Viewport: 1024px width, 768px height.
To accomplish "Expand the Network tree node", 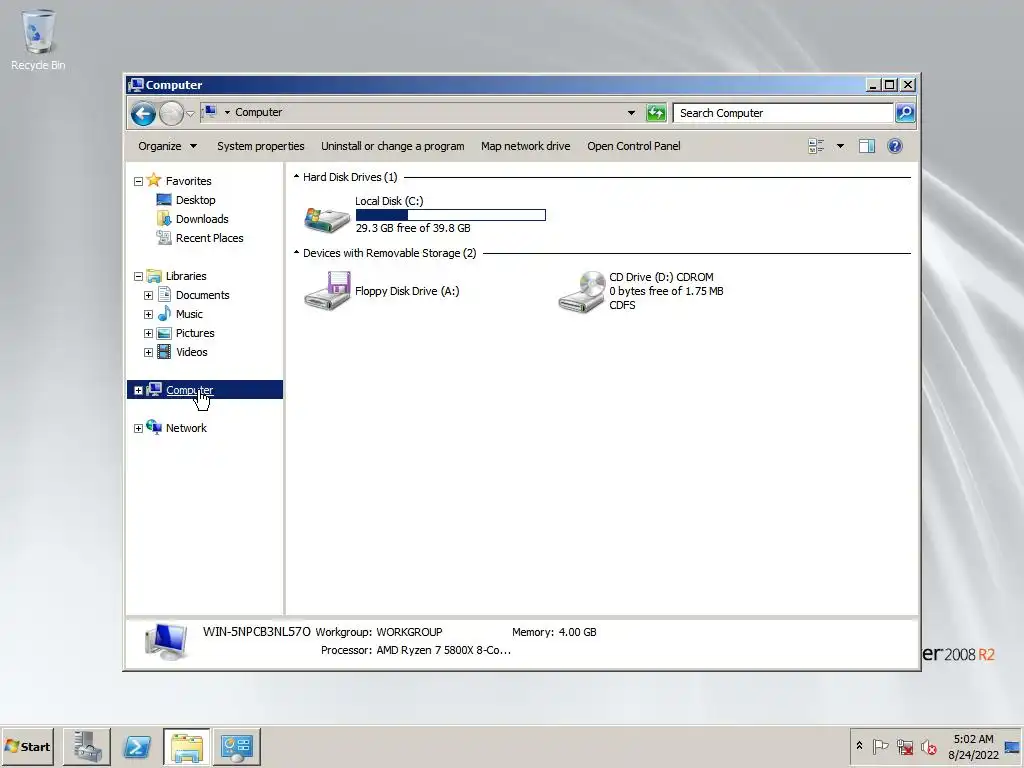I will (x=138, y=428).
